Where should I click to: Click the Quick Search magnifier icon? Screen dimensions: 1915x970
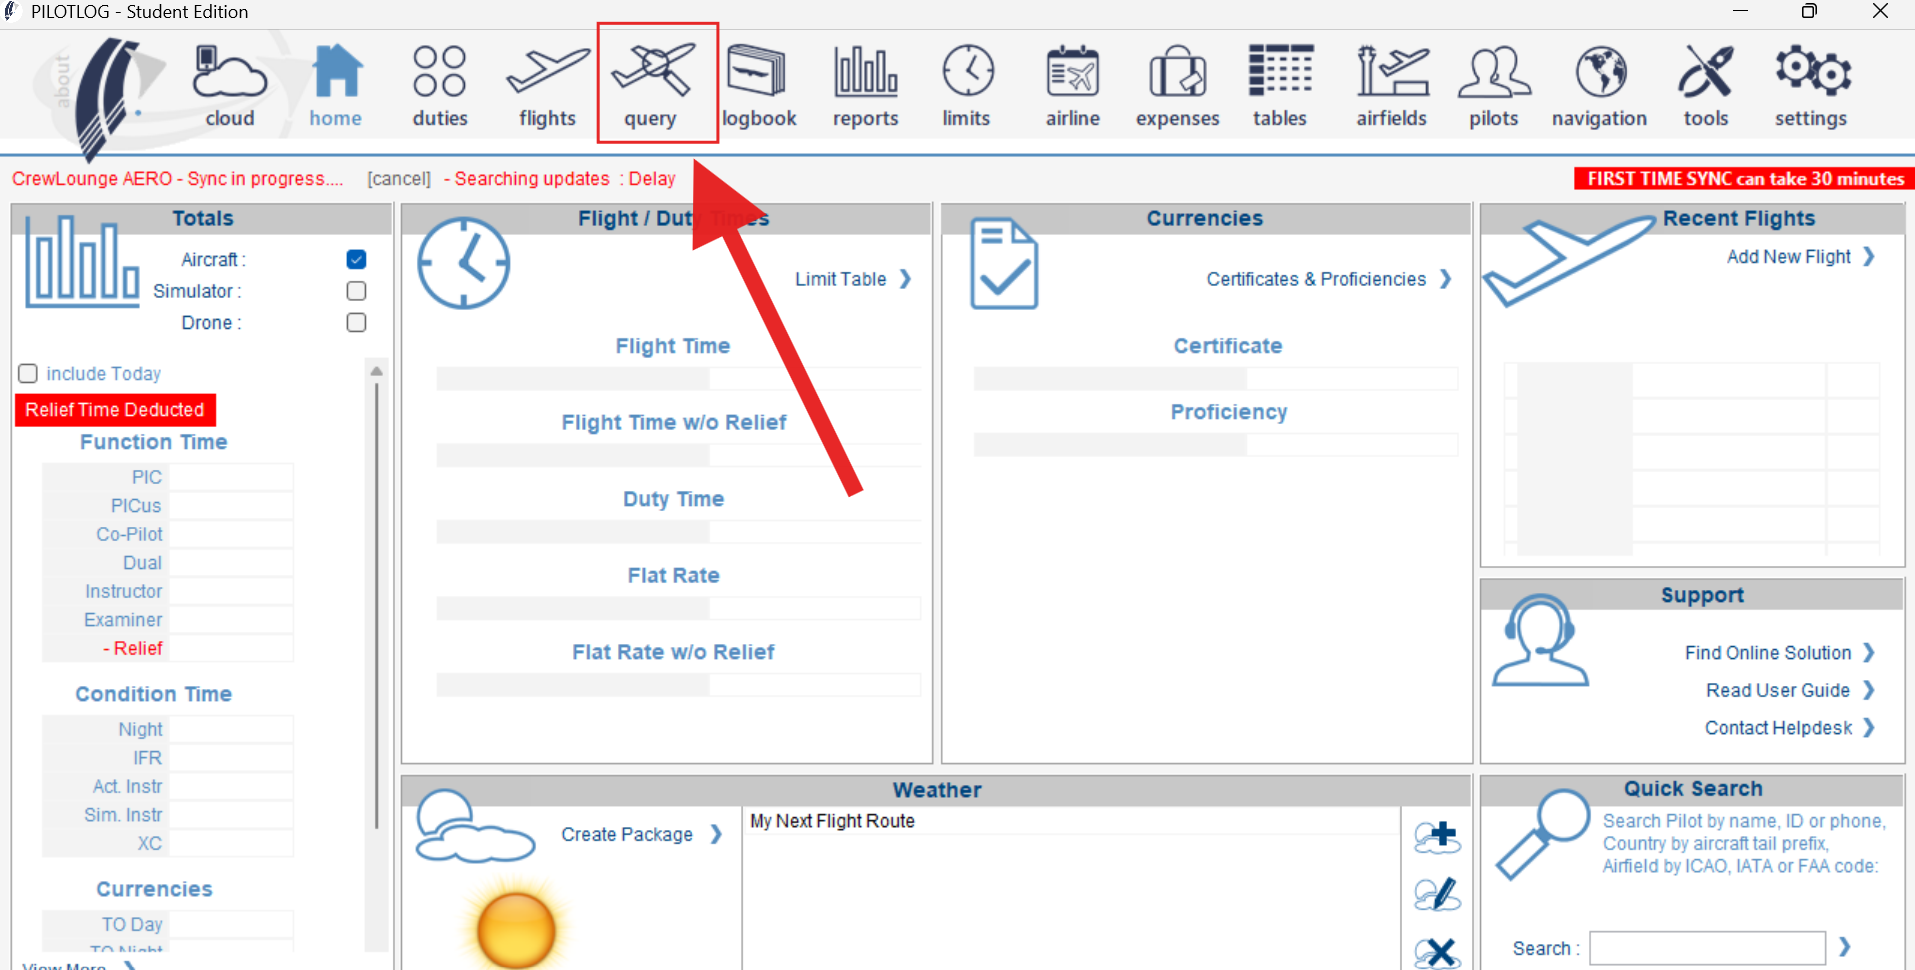pos(1543,834)
